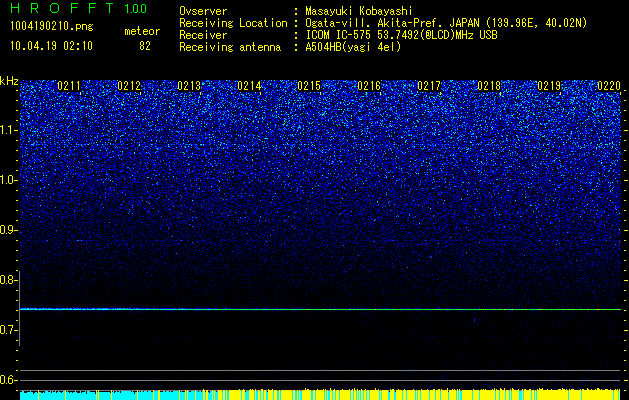This screenshot has width=629, height=400.
Task: Click the Receiving Location label
Action: click(x=233, y=23)
